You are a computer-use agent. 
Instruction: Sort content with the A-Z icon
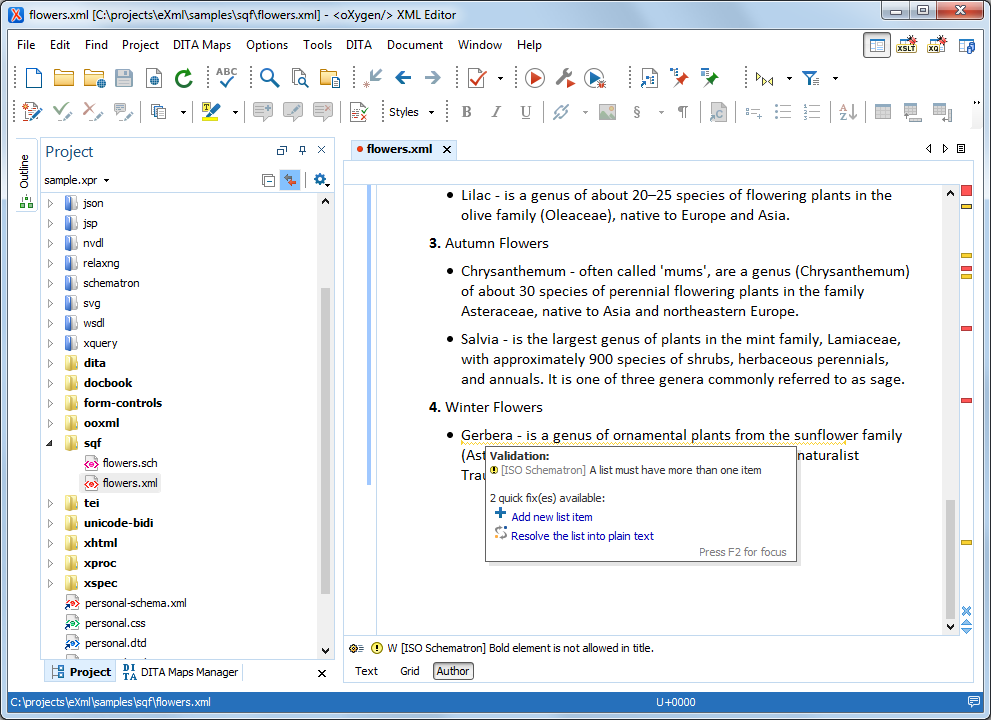(848, 112)
